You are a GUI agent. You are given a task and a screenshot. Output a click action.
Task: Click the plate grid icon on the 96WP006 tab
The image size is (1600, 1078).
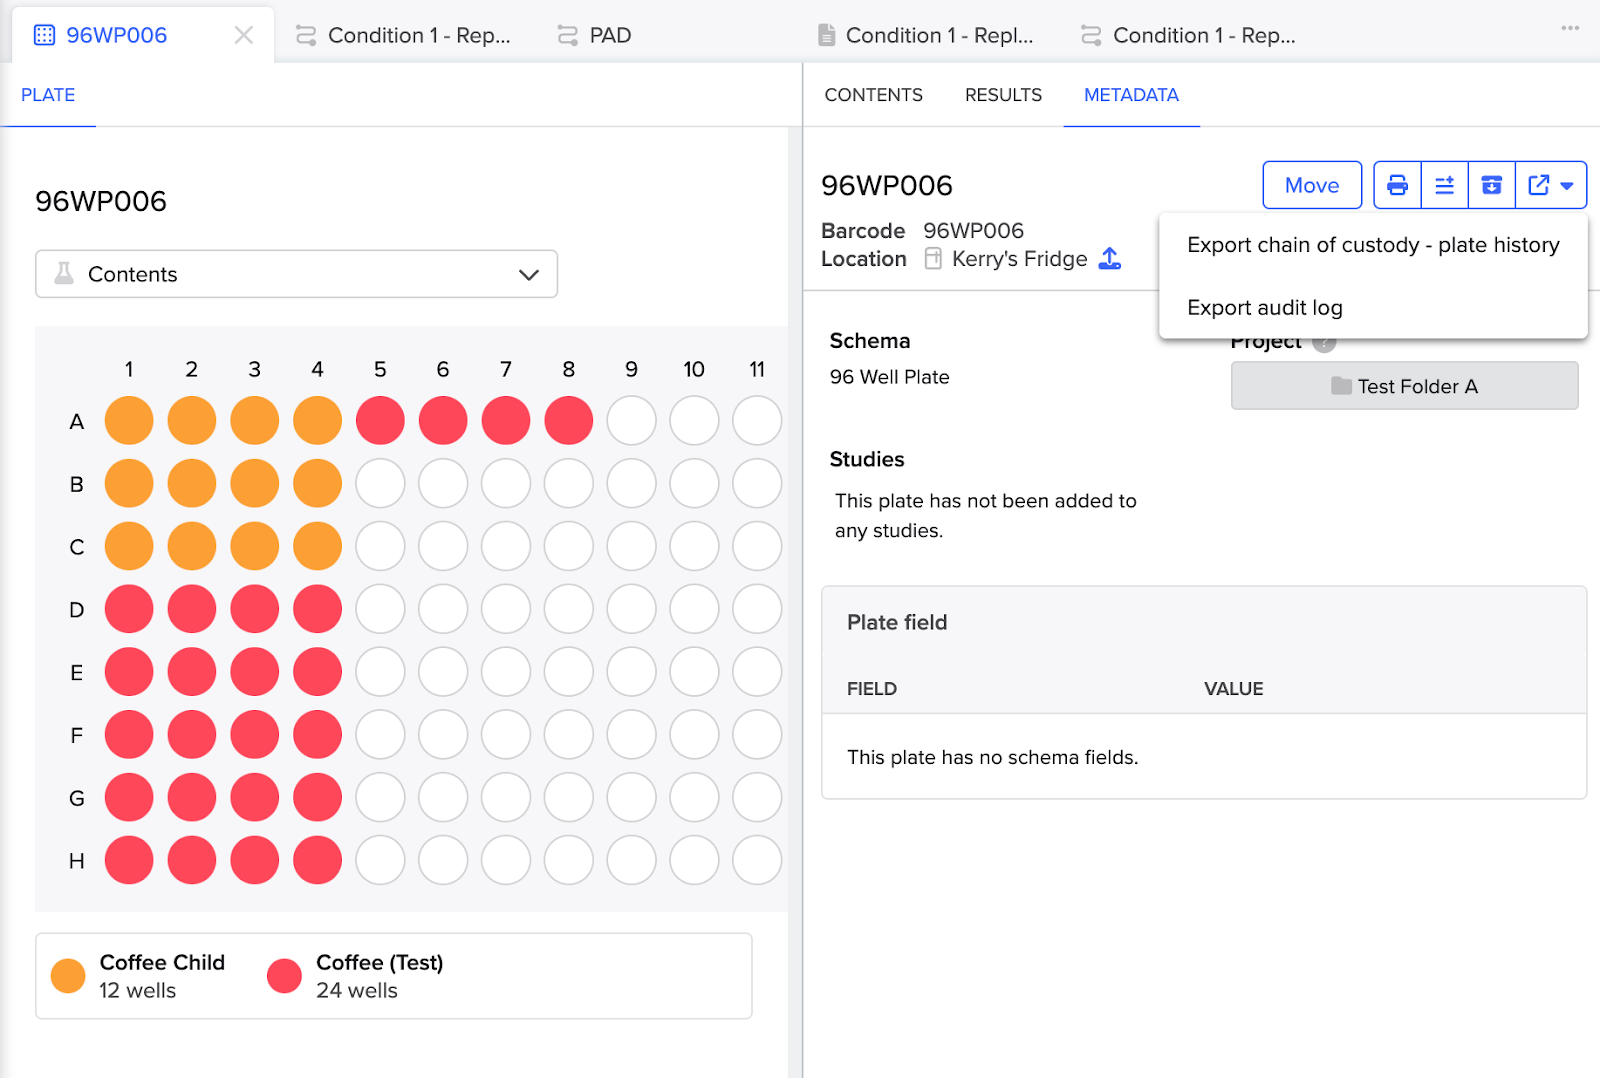(43, 34)
